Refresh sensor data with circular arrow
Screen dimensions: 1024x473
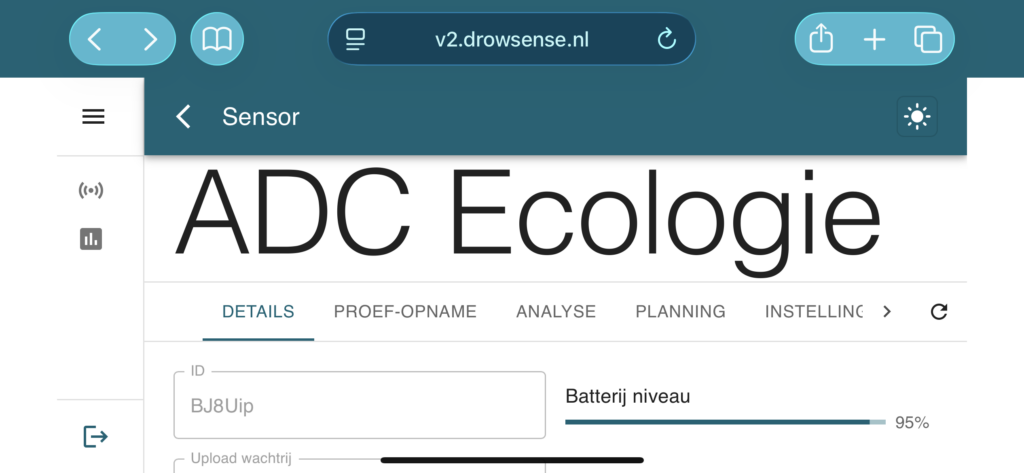(x=938, y=312)
